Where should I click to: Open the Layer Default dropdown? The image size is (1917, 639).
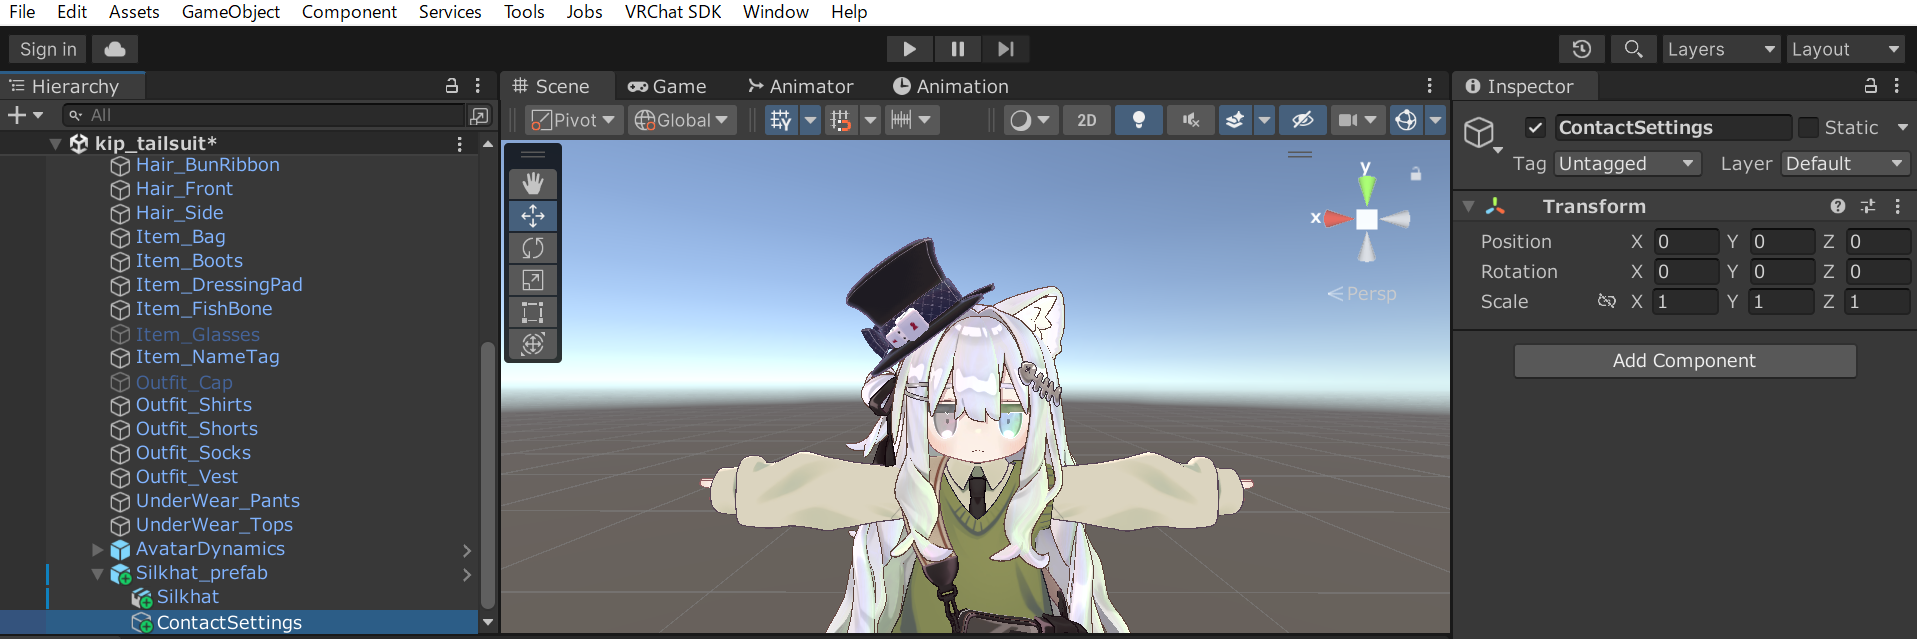1845,163
